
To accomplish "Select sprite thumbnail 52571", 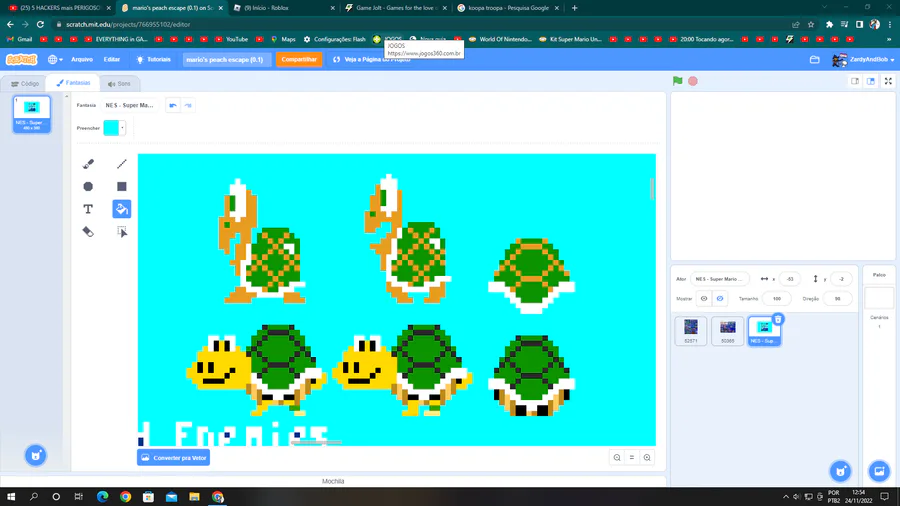I will [x=690, y=331].
